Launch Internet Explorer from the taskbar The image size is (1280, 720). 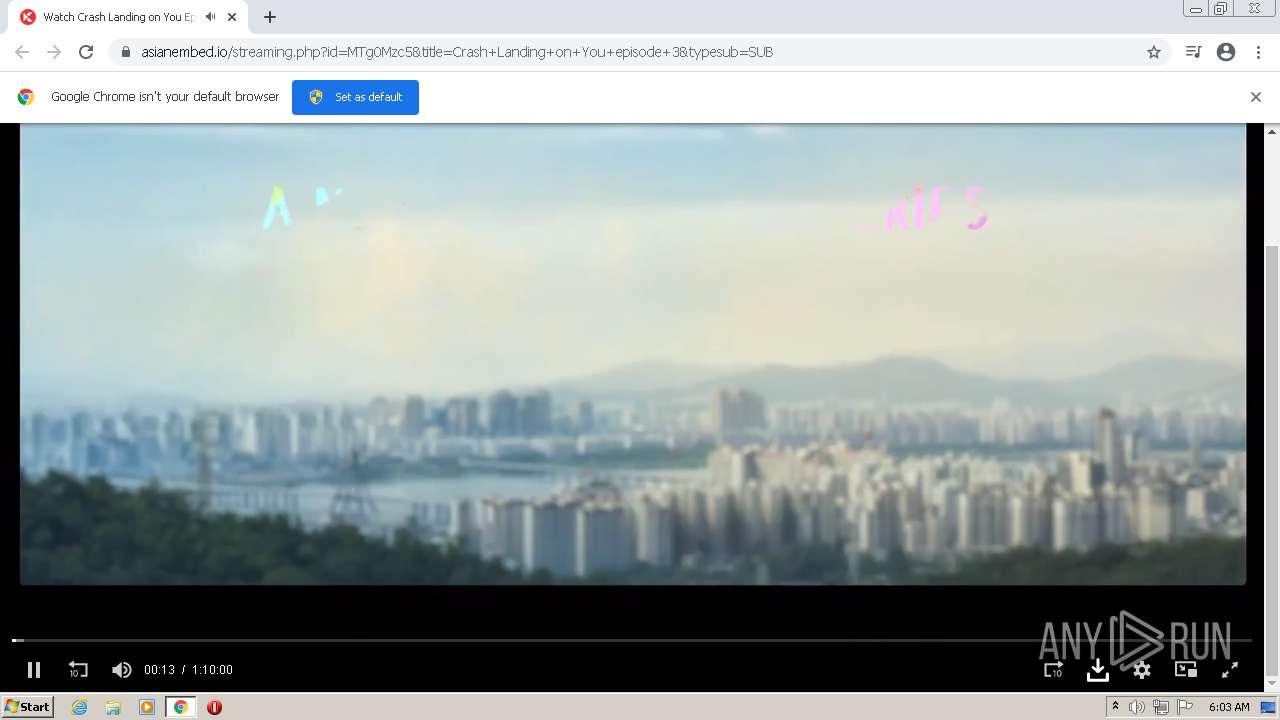80,707
